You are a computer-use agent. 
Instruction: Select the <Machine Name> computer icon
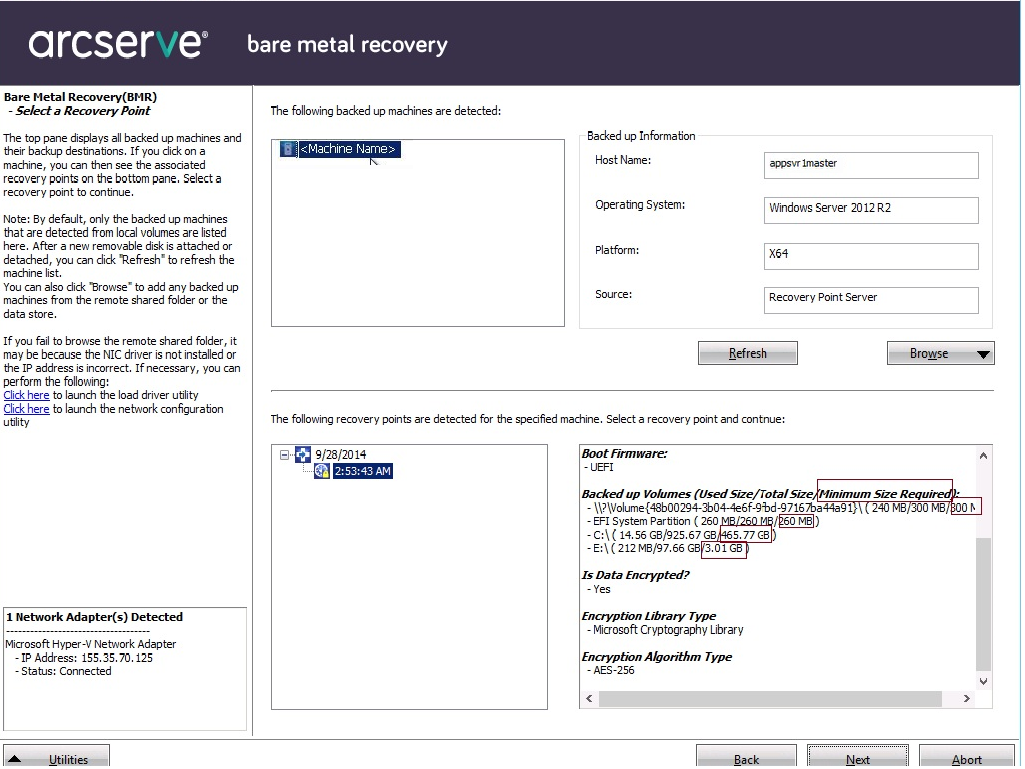click(288, 148)
